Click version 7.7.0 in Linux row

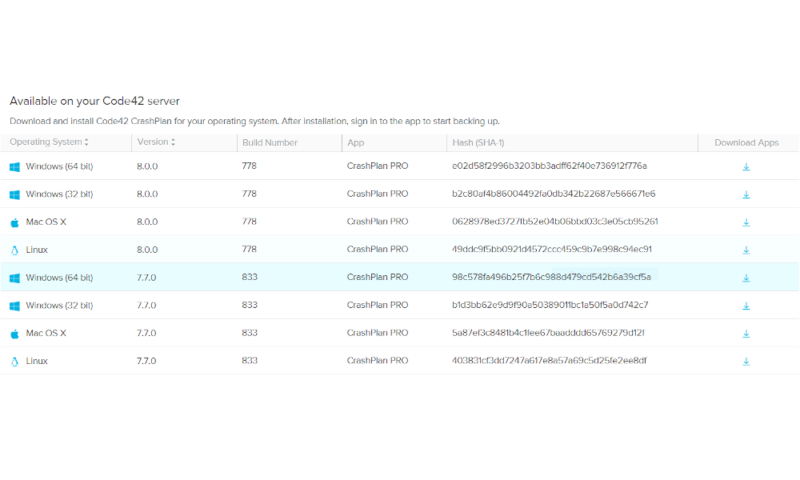pos(146,361)
